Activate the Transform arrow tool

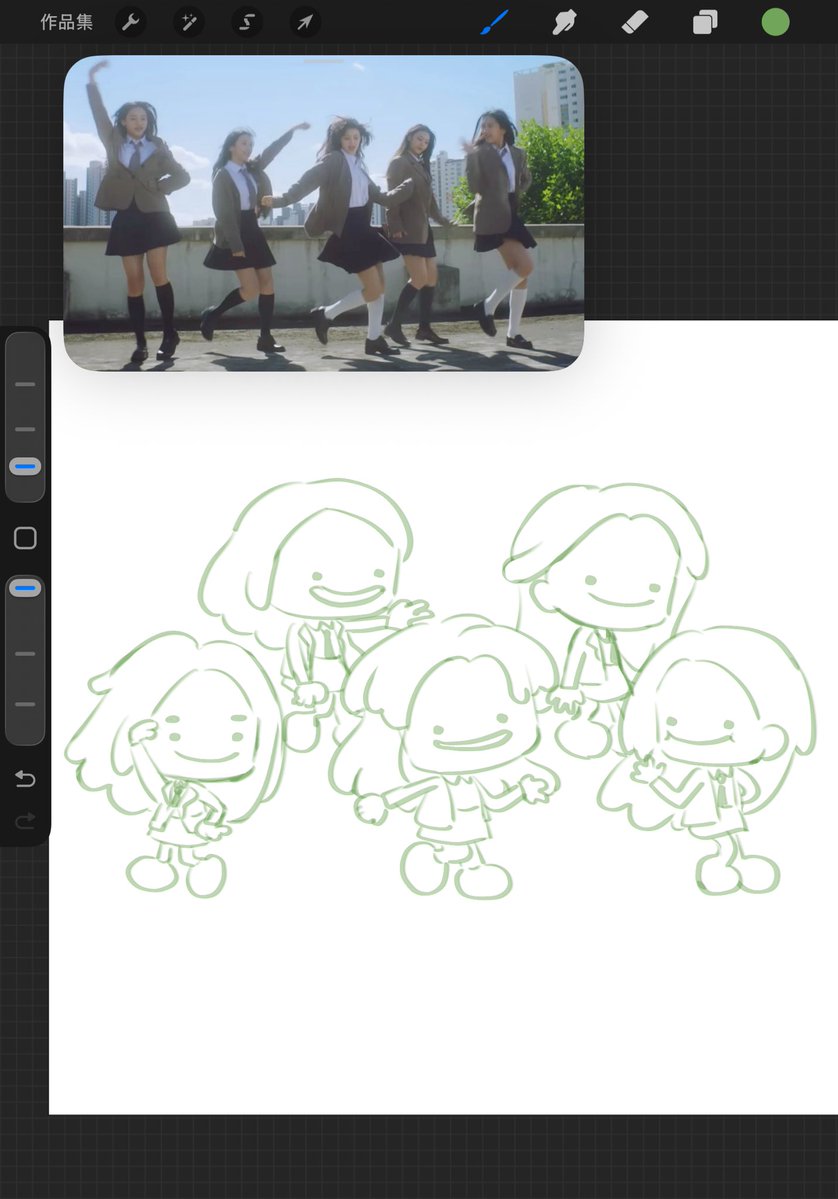coord(305,22)
